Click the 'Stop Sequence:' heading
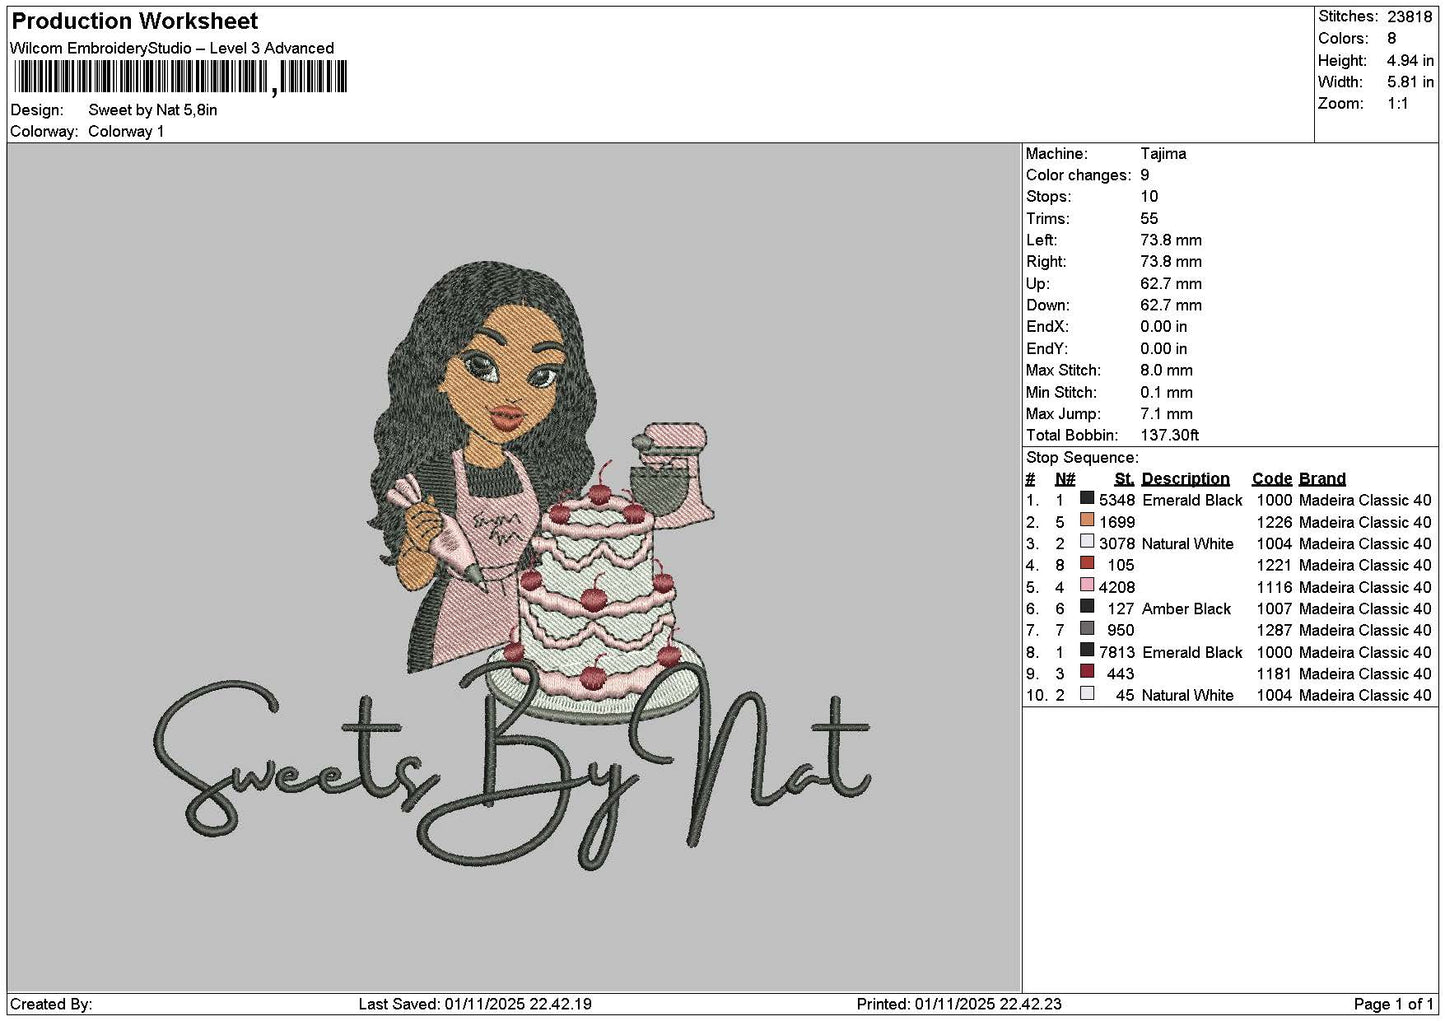Screen dimensions: 1445x1021 1082,458
